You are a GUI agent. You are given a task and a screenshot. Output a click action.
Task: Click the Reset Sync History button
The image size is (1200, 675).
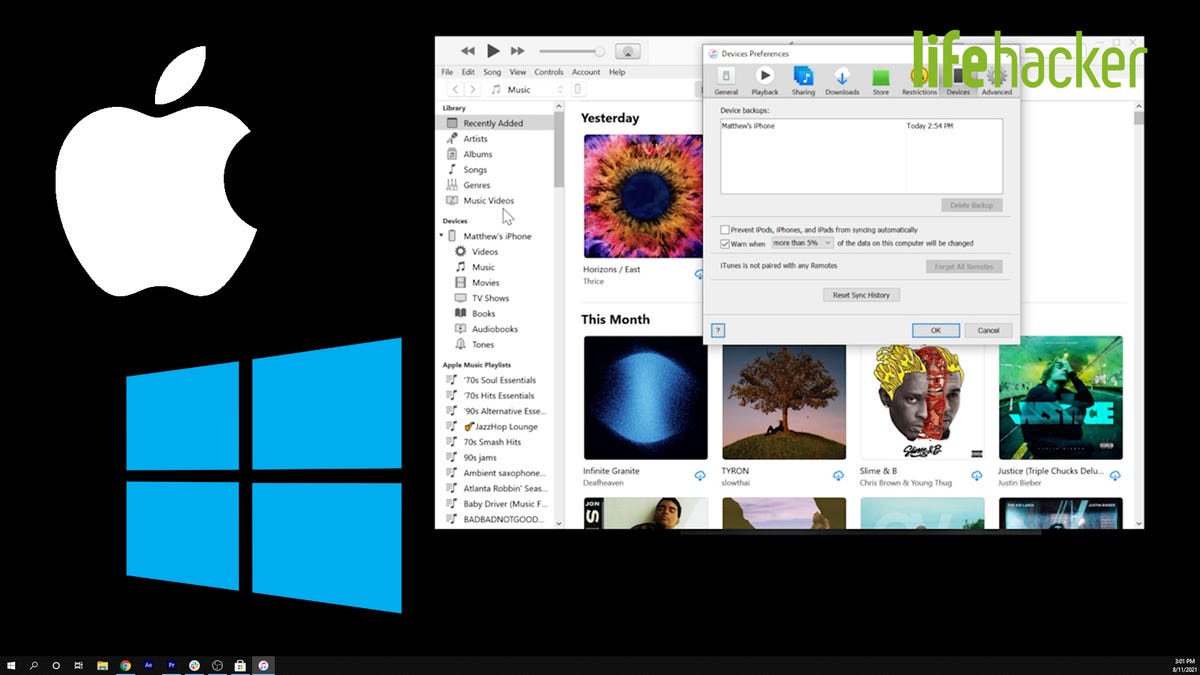coord(861,295)
